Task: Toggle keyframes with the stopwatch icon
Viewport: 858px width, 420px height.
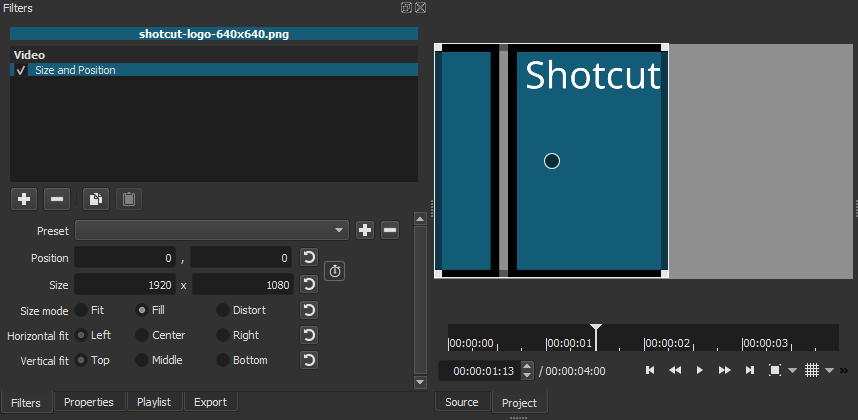Action: tap(334, 271)
